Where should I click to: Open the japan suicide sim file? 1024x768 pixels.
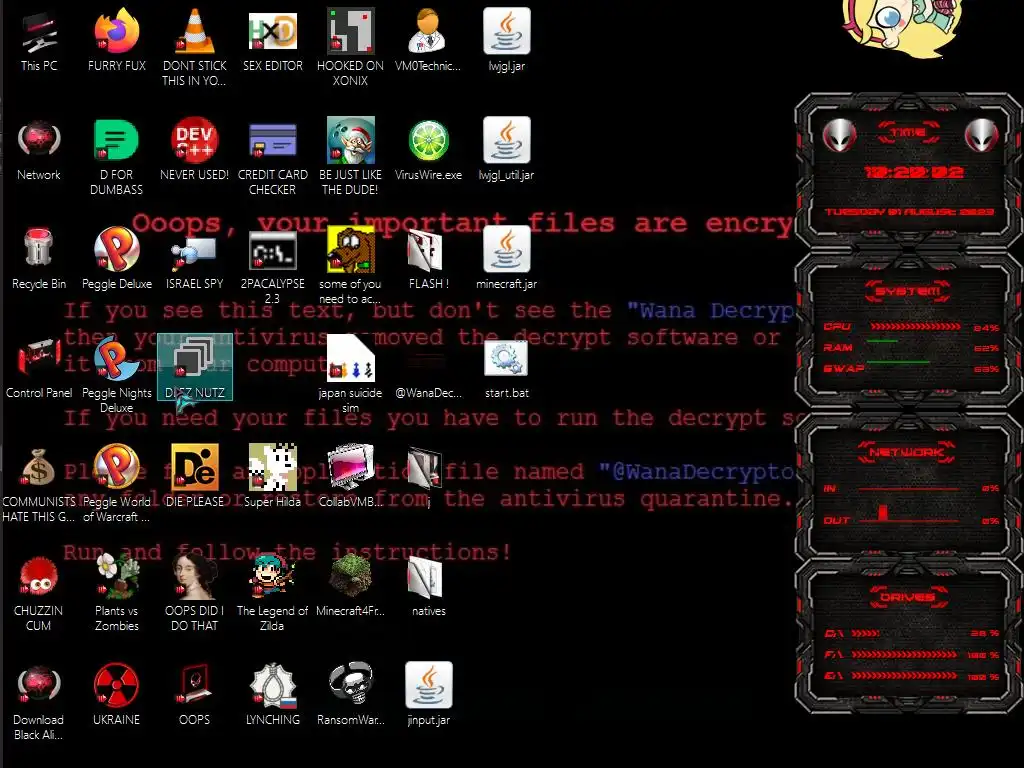(351, 374)
